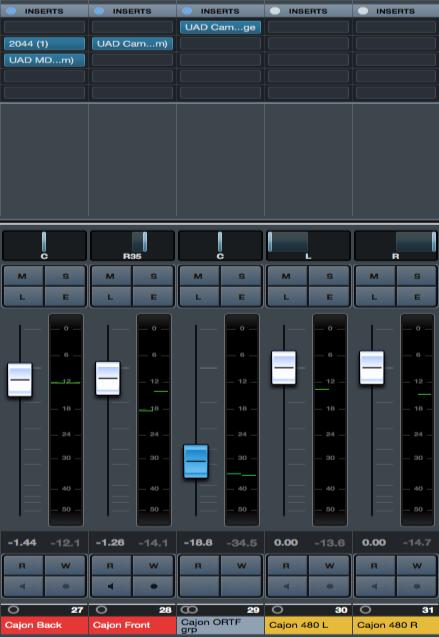Solo the Cajon 480 R channel
The image size is (439, 637).
click(x=417, y=276)
